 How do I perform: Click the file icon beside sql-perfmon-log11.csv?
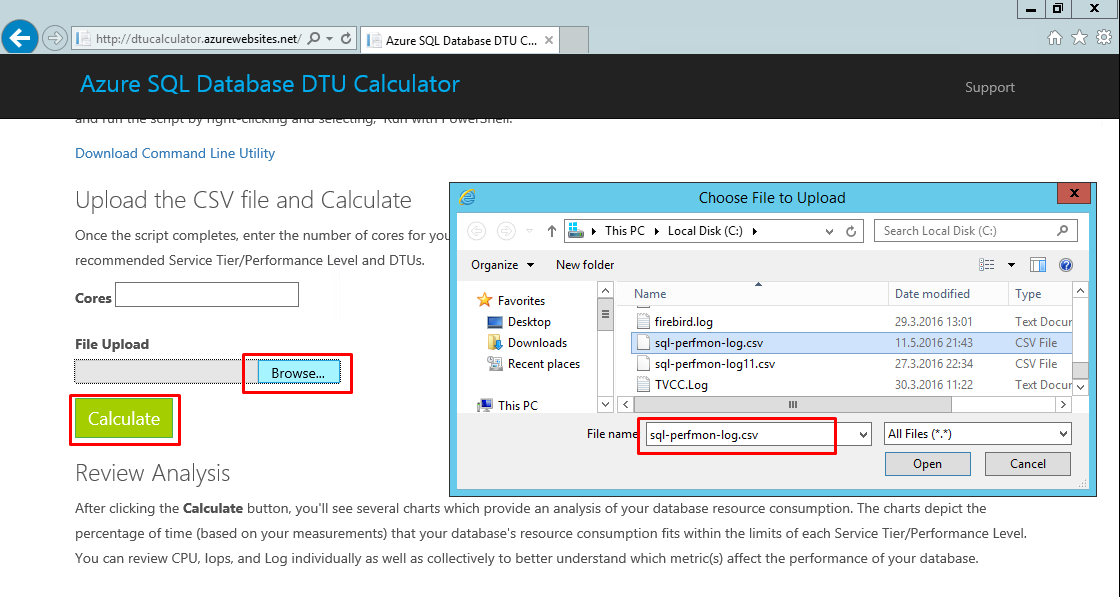tap(644, 363)
